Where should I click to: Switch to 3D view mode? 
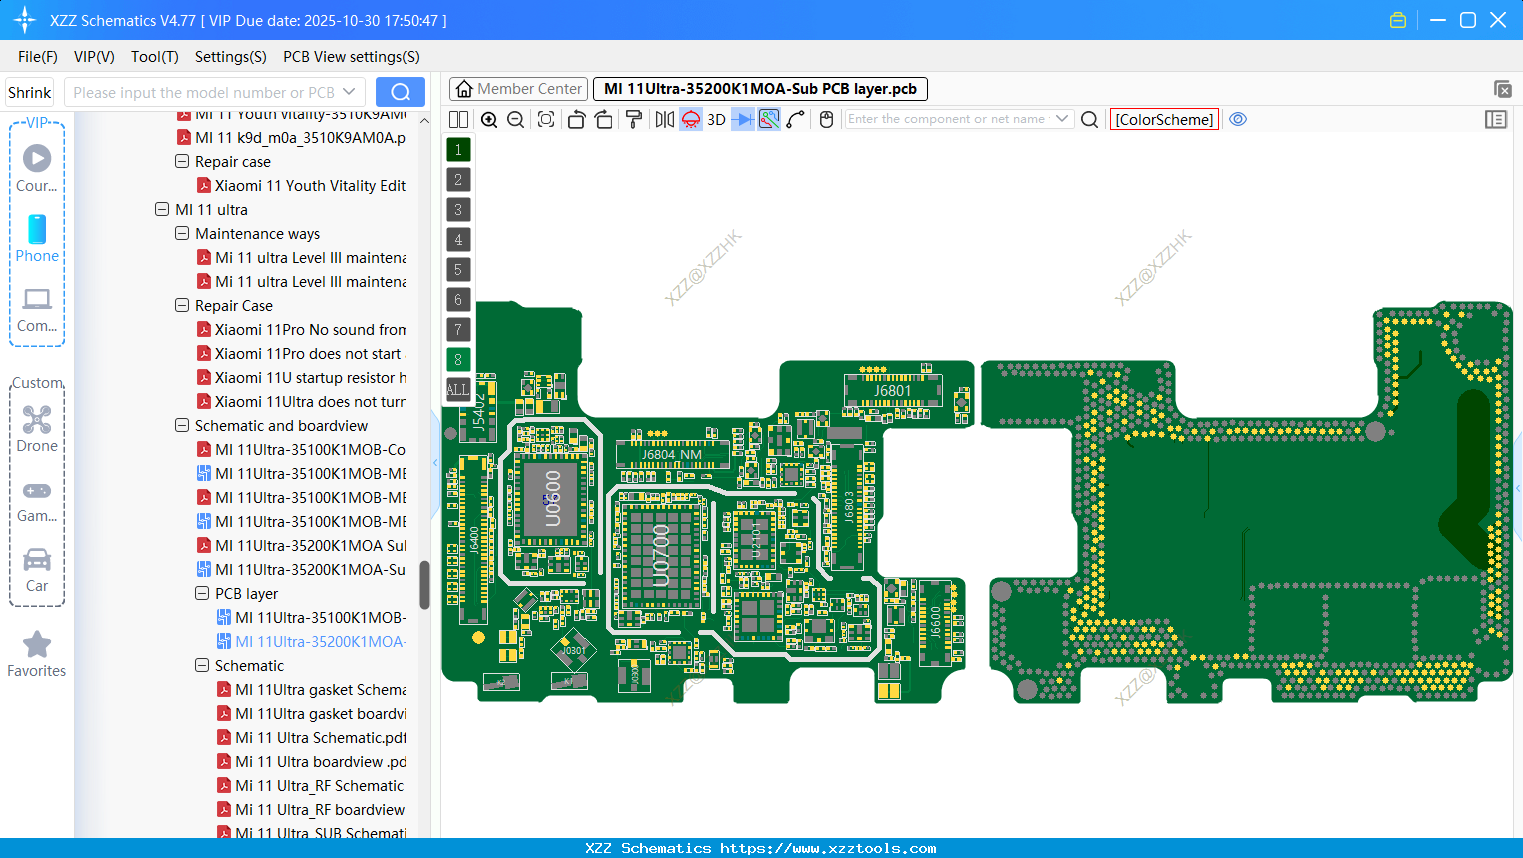pos(714,119)
